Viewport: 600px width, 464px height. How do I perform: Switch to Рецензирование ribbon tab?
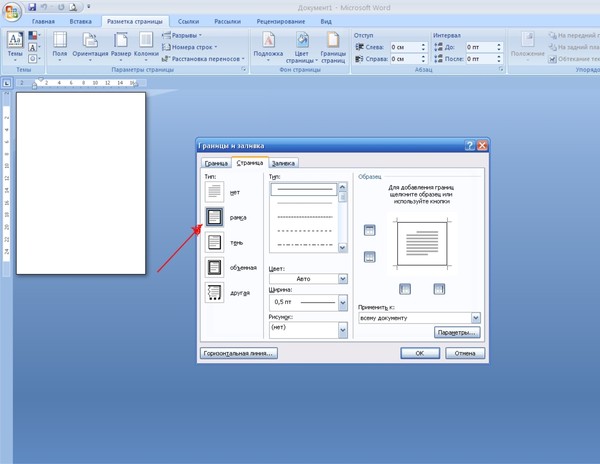click(281, 21)
